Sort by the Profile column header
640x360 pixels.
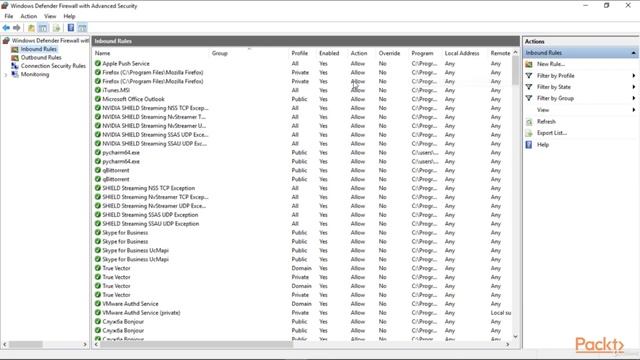point(299,53)
